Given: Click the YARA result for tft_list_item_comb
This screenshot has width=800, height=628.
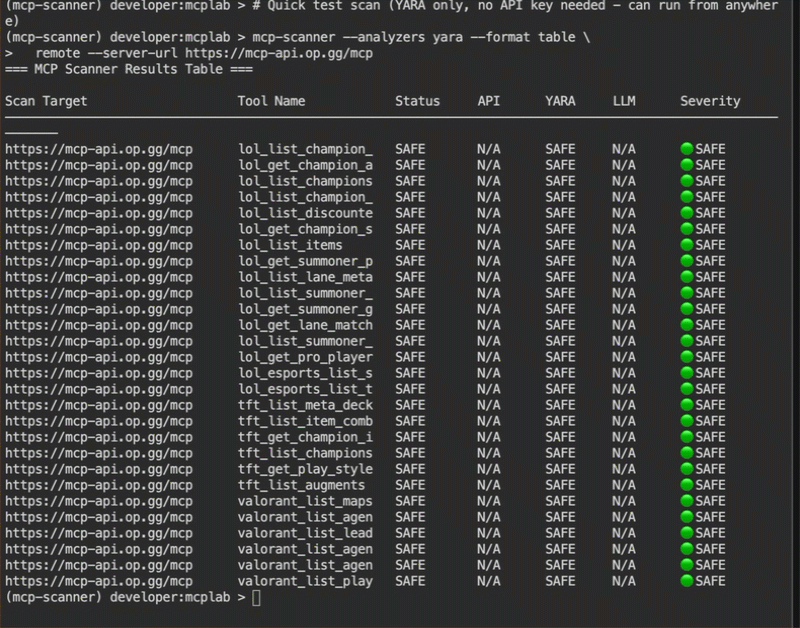Looking at the screenshot, I should pyautogui.click(x=560, y=421).
